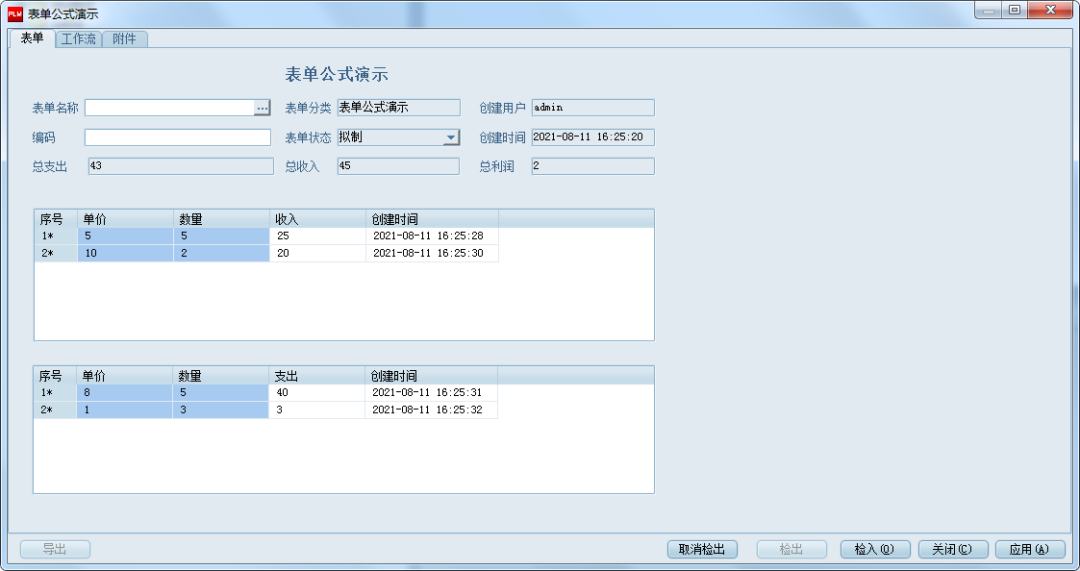This screenshot has width=1080, height=571.
Task: Click the 收入 column header in the upper table
Action: 317,218
